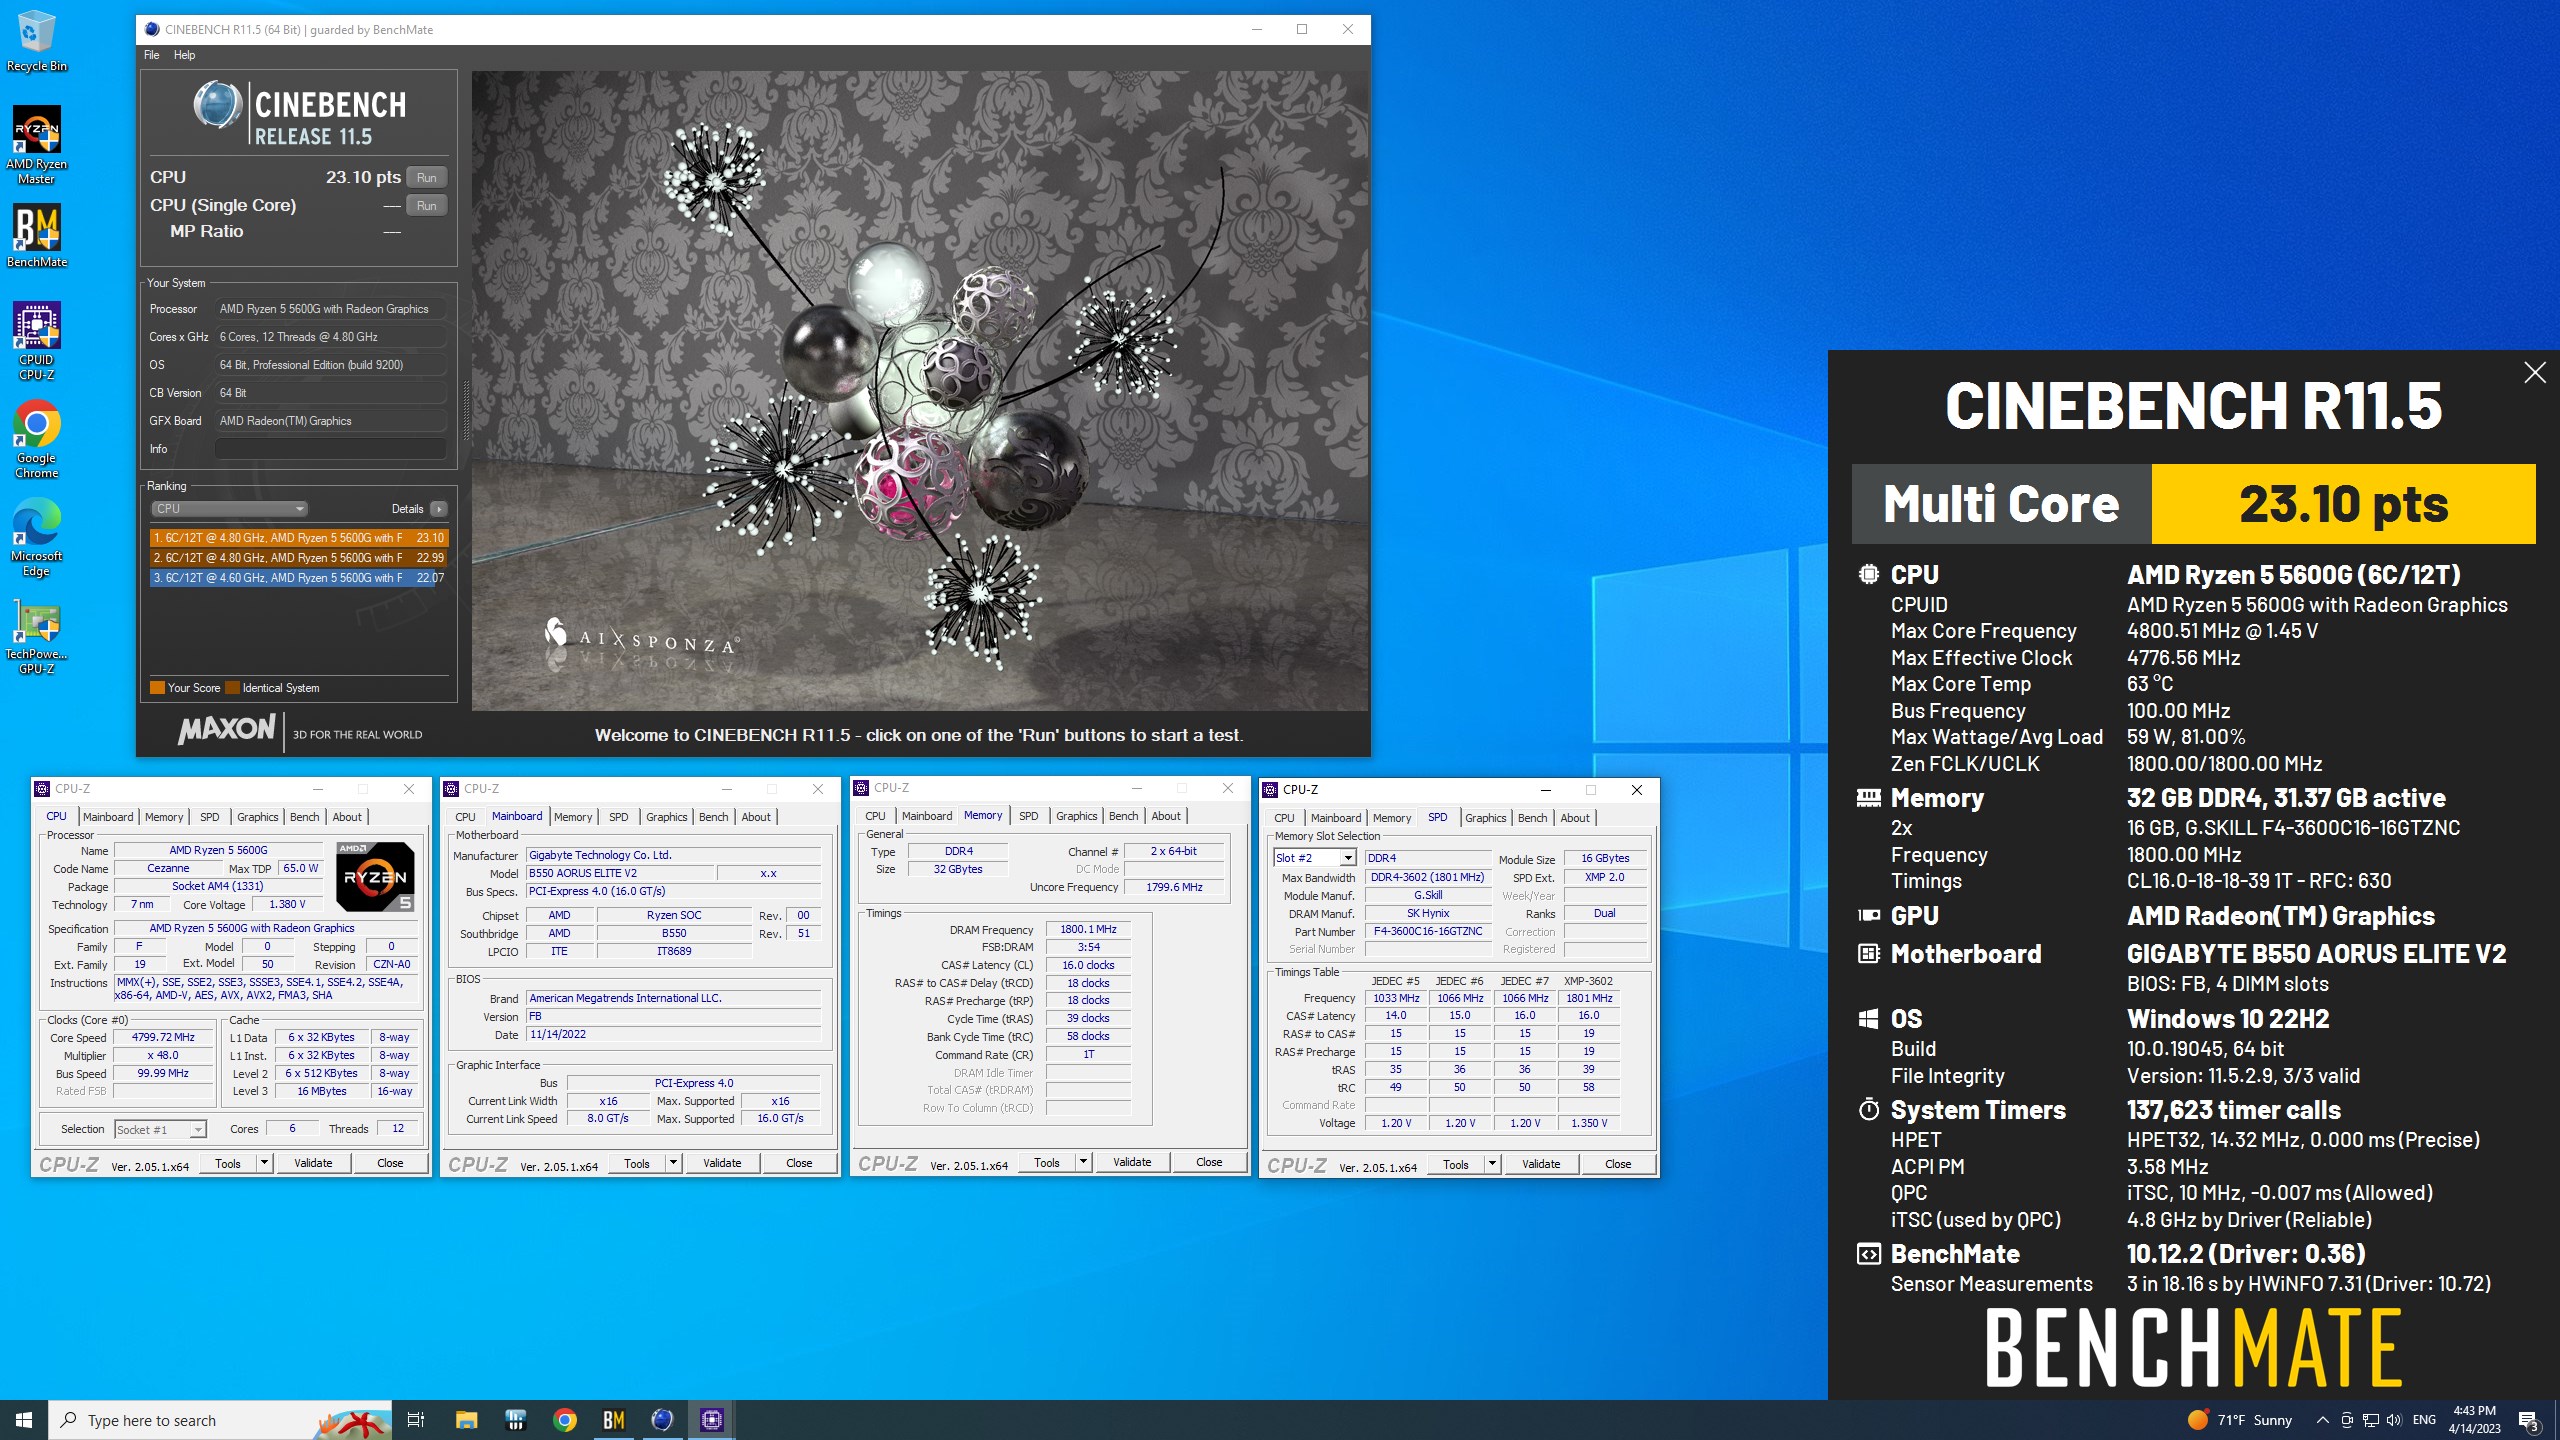
Task: Open CPUID CPU-Z desktop shortcut
Action: pos(36,341)
